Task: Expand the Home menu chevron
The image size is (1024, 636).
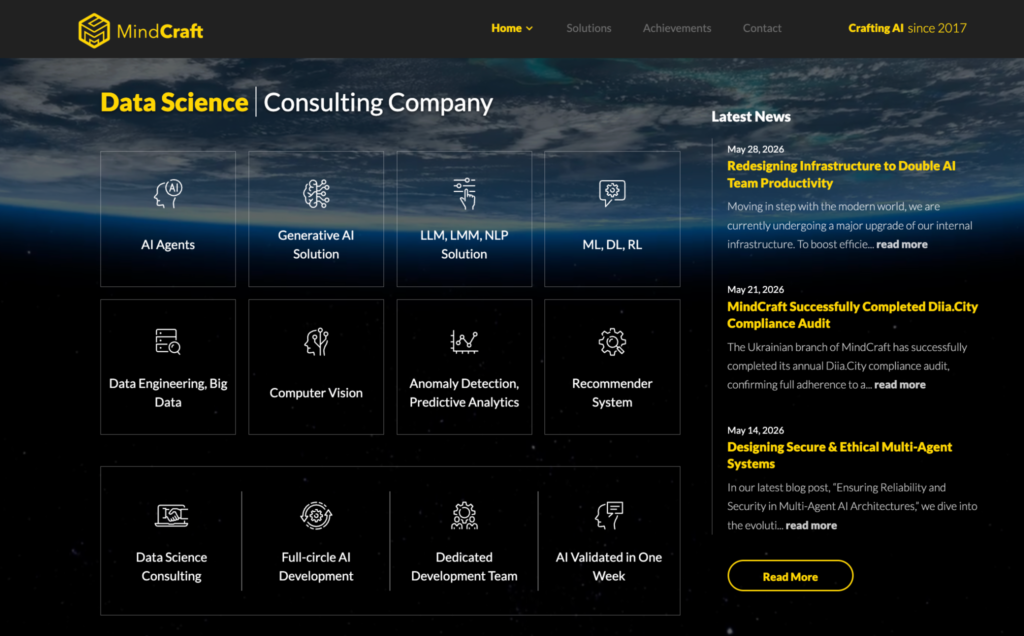Action: pos(530,29)
